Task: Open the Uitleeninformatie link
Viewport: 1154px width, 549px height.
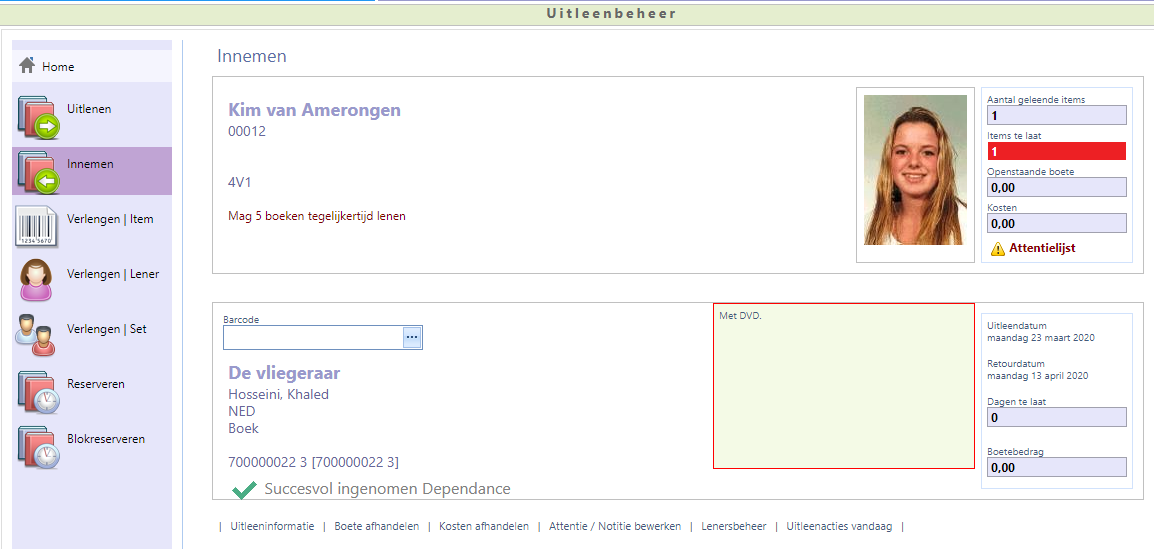Action: [x=272, y=526]
